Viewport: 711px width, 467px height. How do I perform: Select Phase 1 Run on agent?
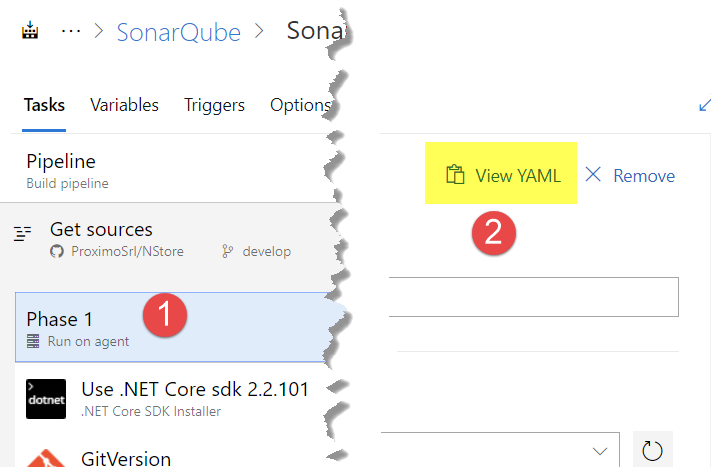tap(172, 327)
